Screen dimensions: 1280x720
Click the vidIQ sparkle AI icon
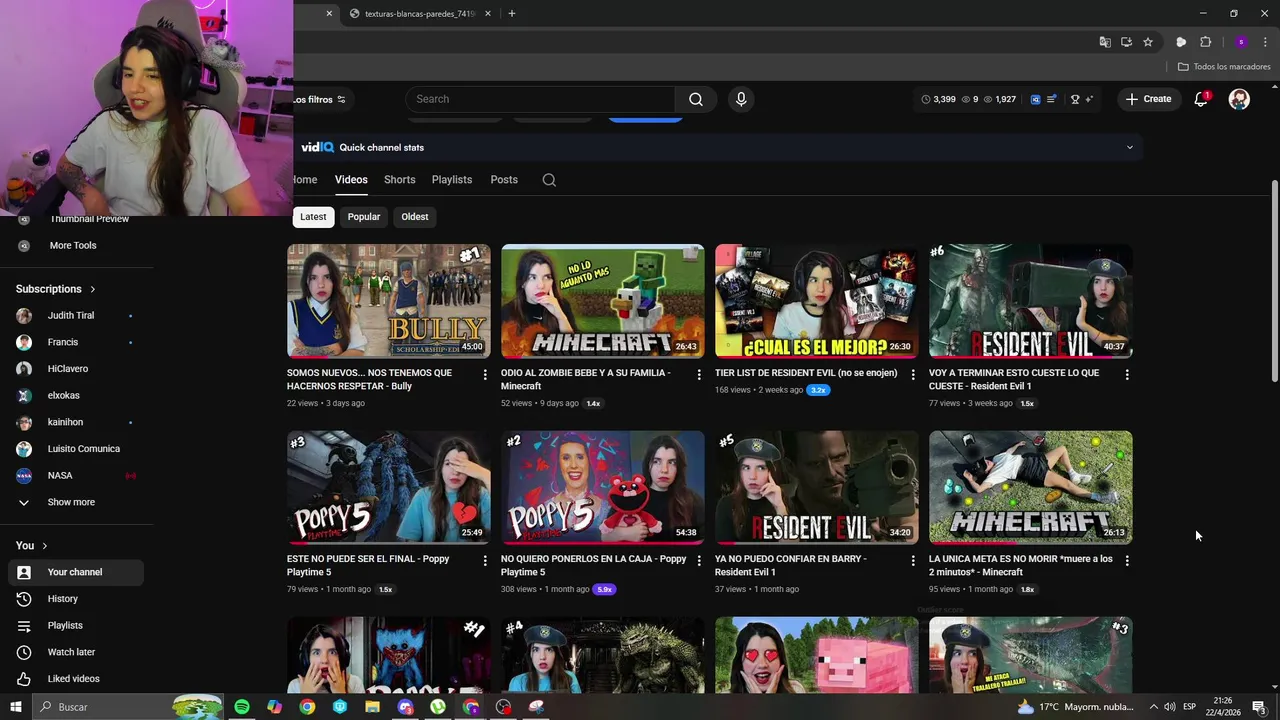pyautogui.click(x=1089, y=99)
